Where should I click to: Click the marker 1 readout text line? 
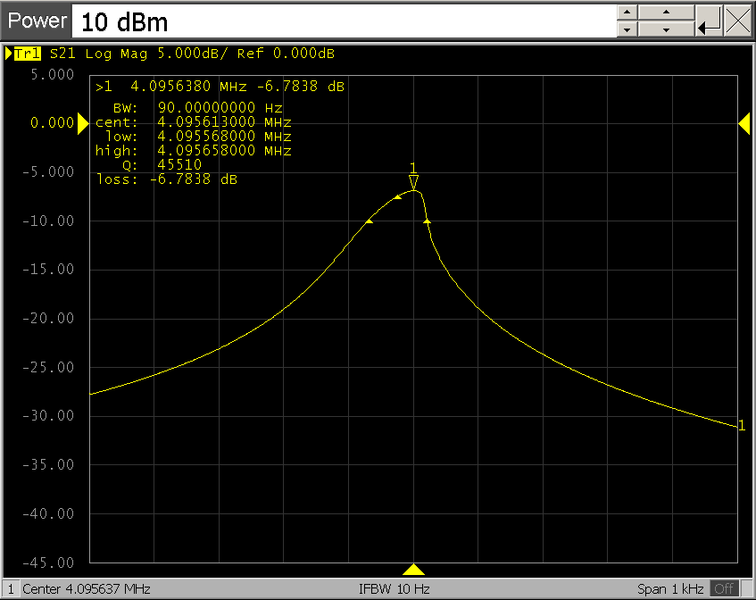tap(220, 87)
